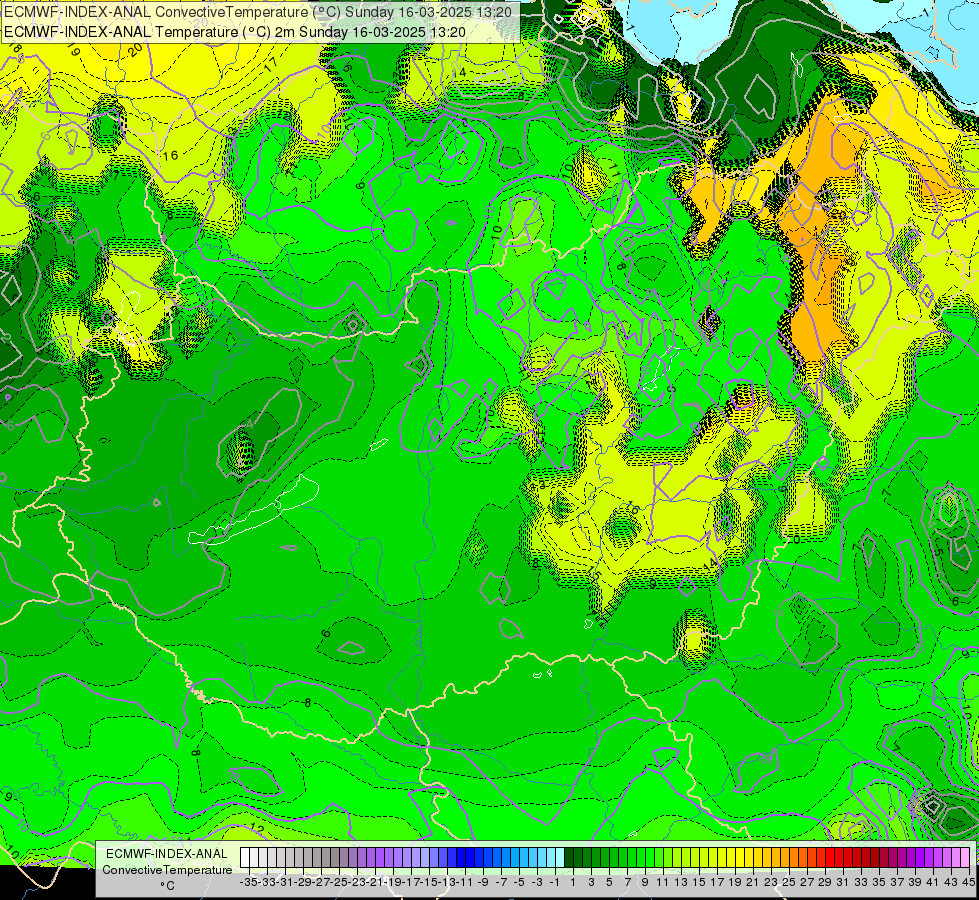Pick the dark green legend swatch above 1
Image resolution: width=979 pixels, height=900 pixels.
(x=569, y=857)
